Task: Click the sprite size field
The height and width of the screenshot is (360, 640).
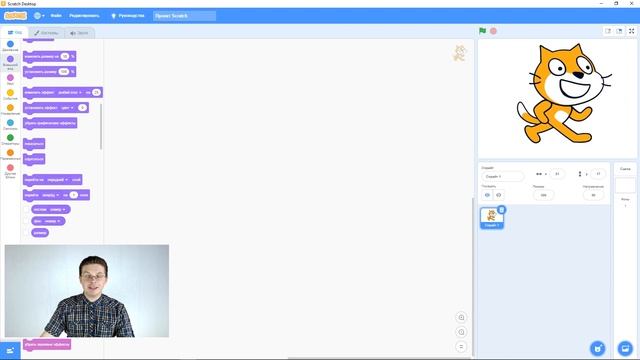Action: pyautogui.click(x=543, y=195)
